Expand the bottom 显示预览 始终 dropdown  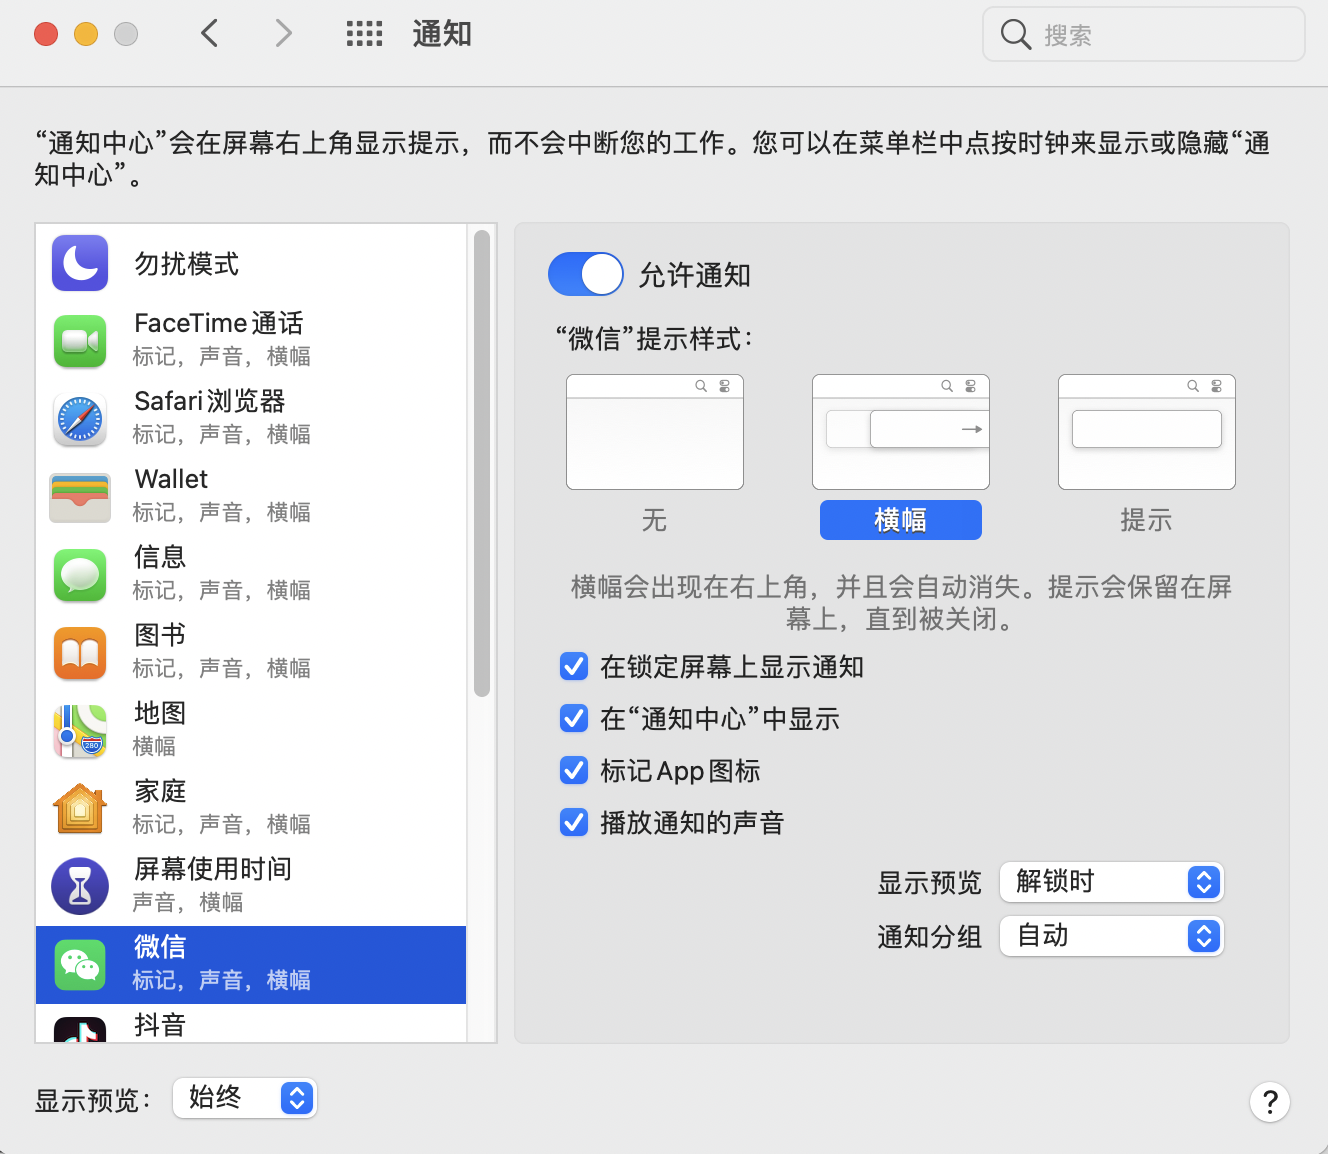pyautogui.click(x=245, y=1098)
